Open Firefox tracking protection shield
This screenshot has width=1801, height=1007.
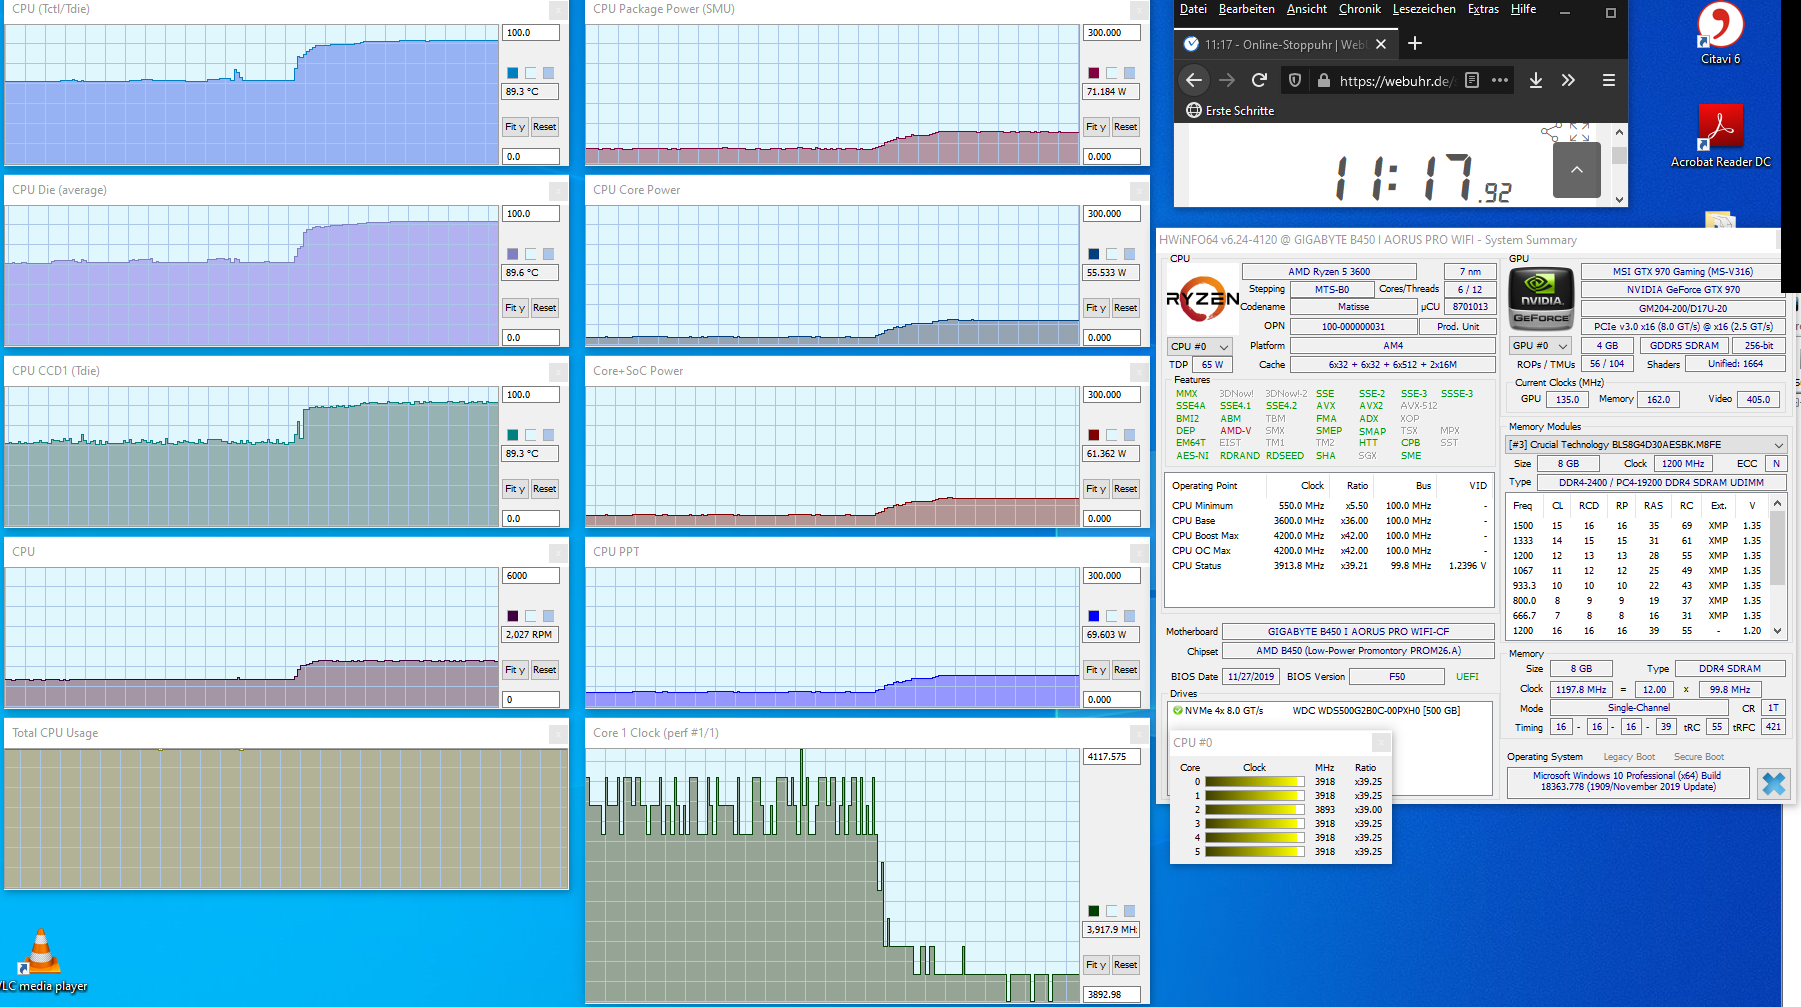1295,81
